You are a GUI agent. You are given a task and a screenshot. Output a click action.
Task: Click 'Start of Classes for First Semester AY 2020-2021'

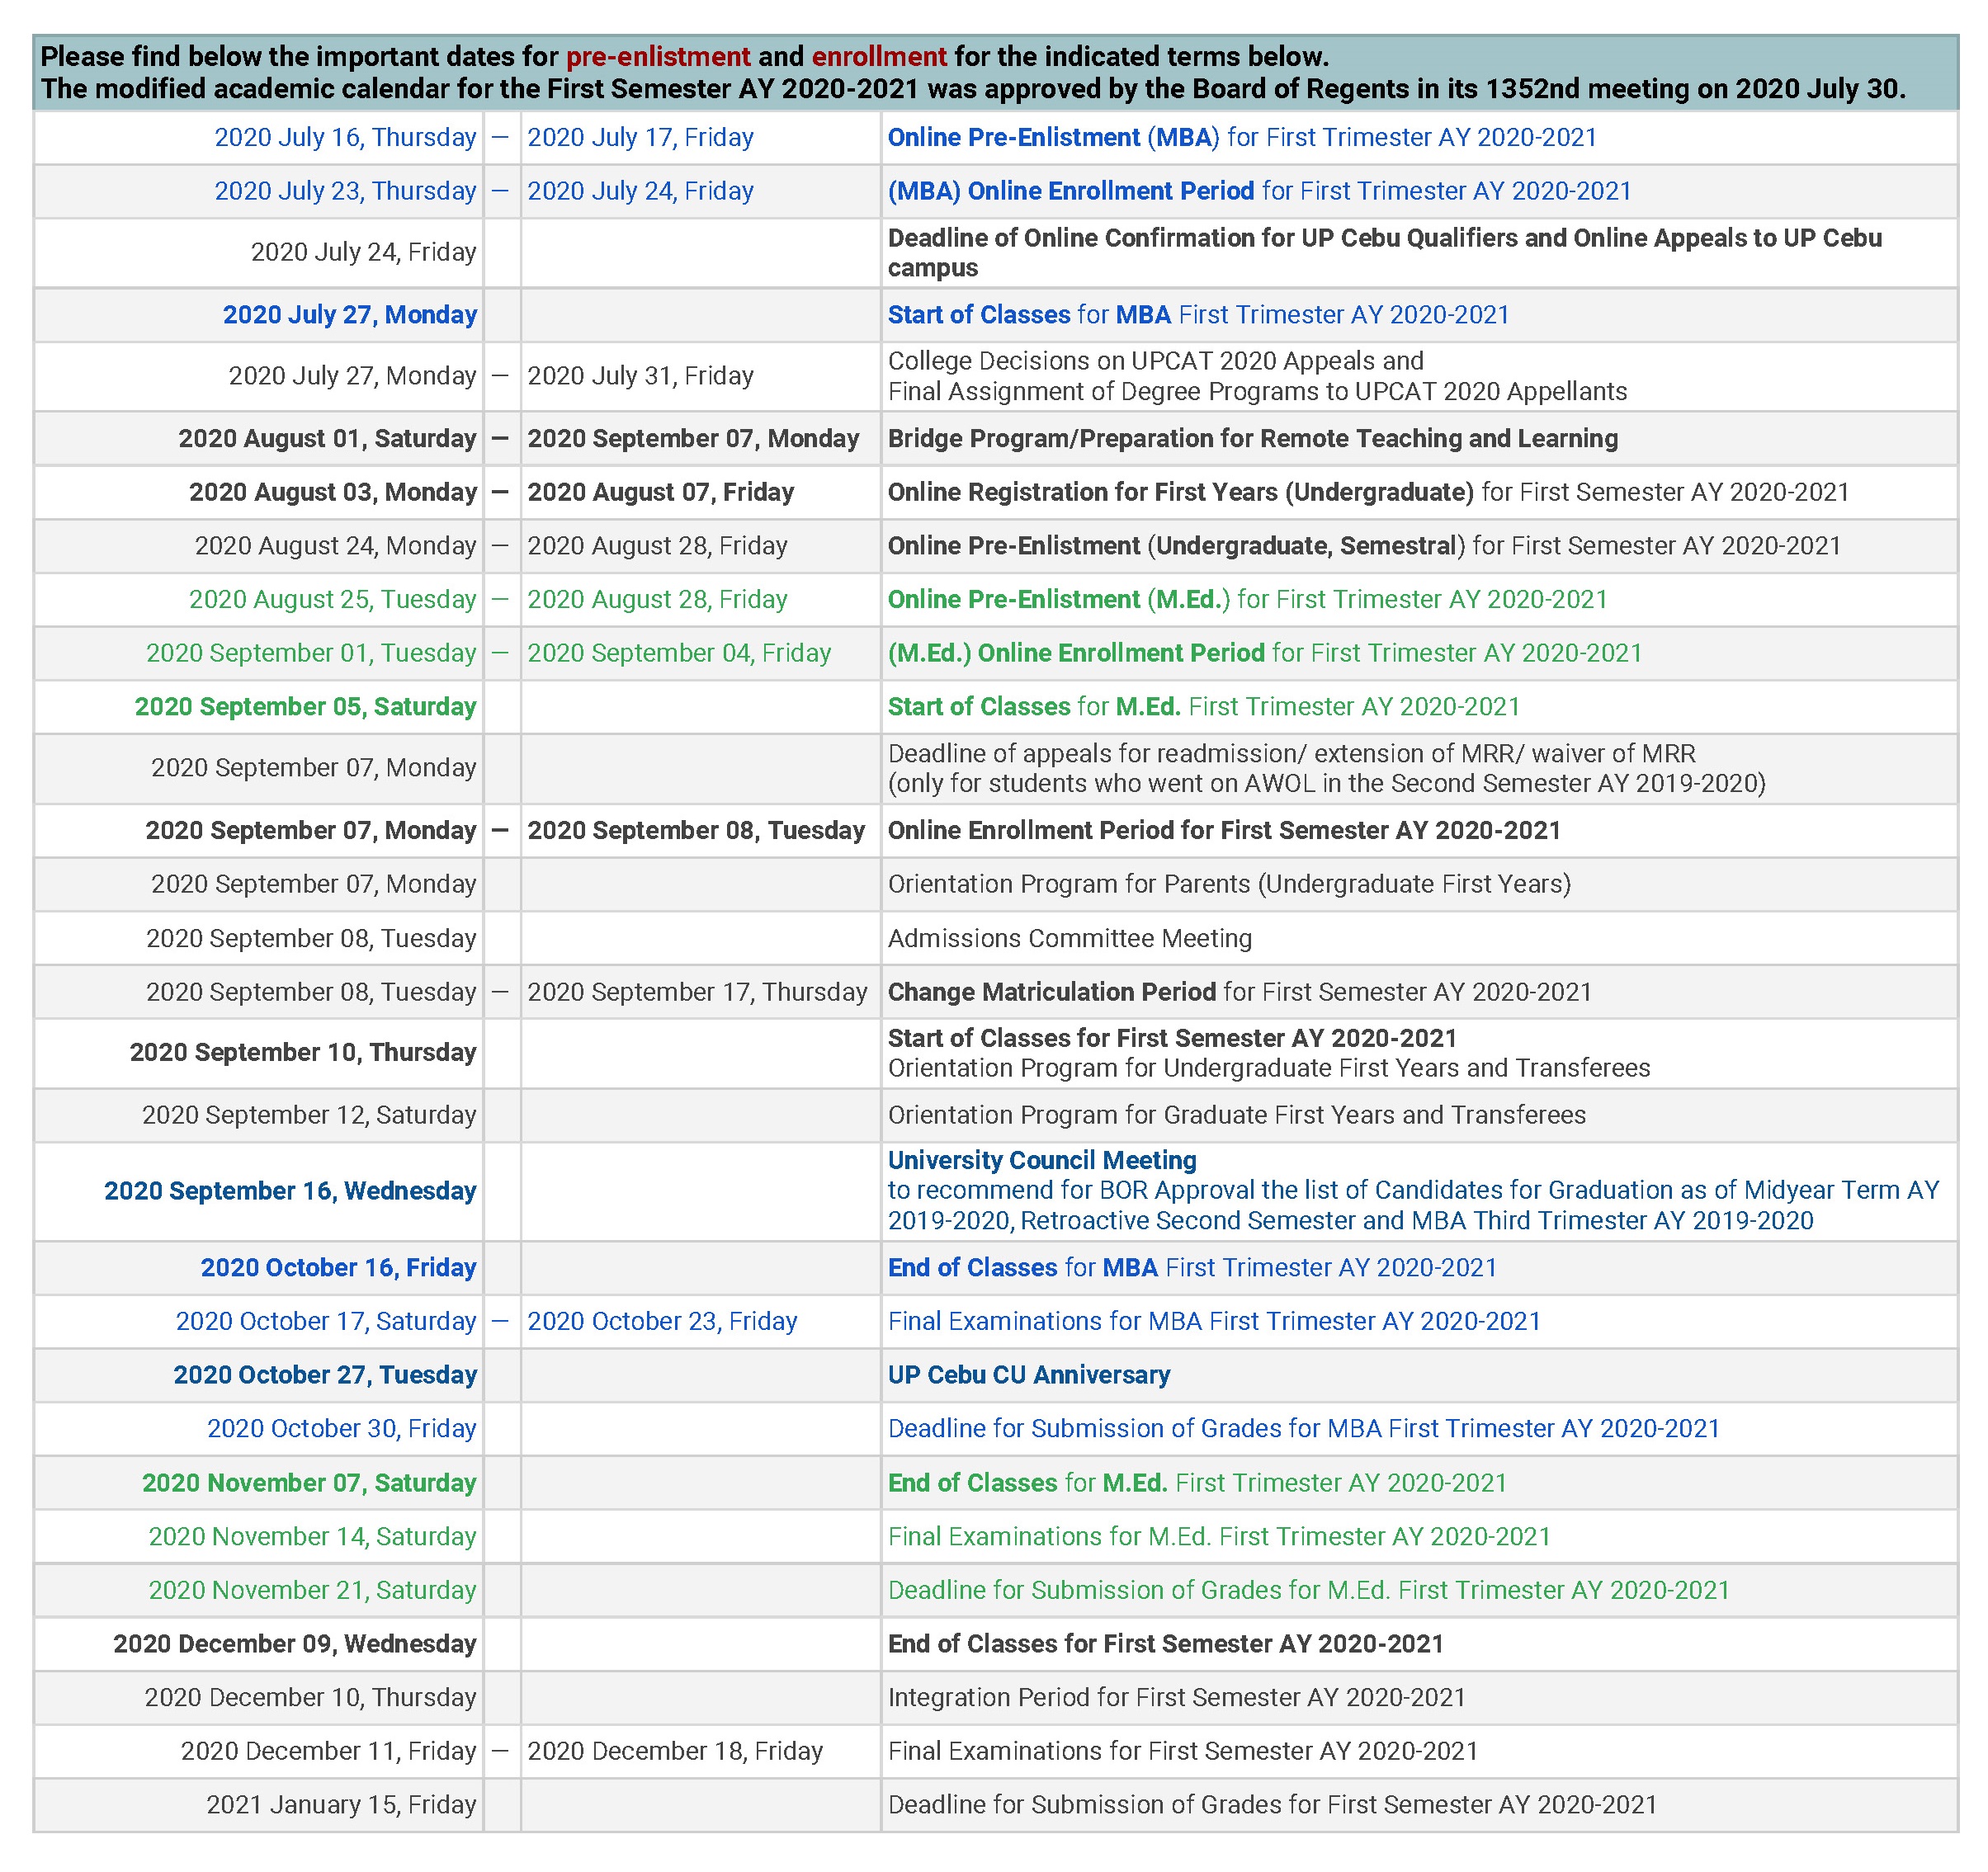(x=1172, y=1038)
